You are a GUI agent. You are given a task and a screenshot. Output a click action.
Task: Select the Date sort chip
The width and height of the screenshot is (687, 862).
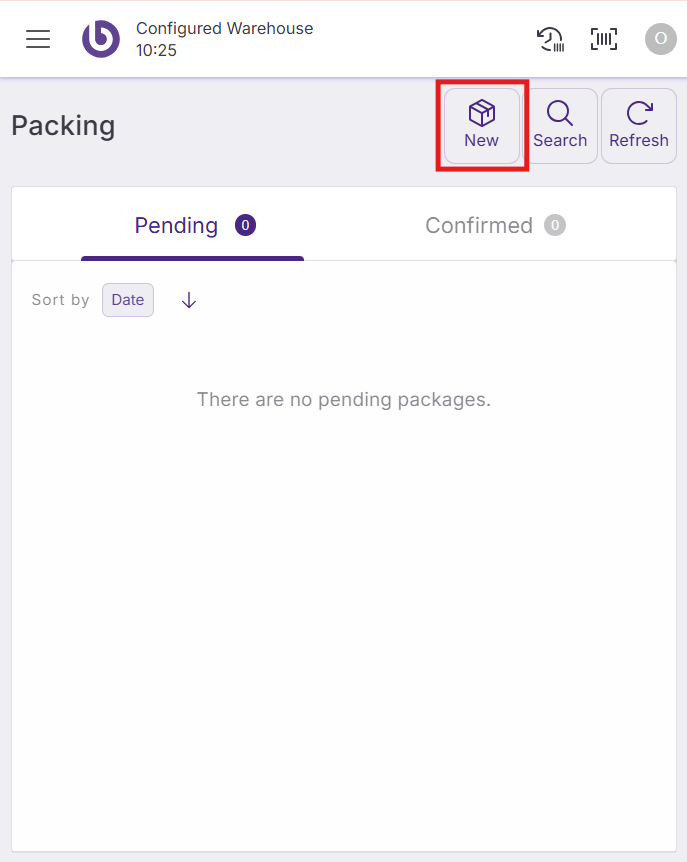(128, 300)
